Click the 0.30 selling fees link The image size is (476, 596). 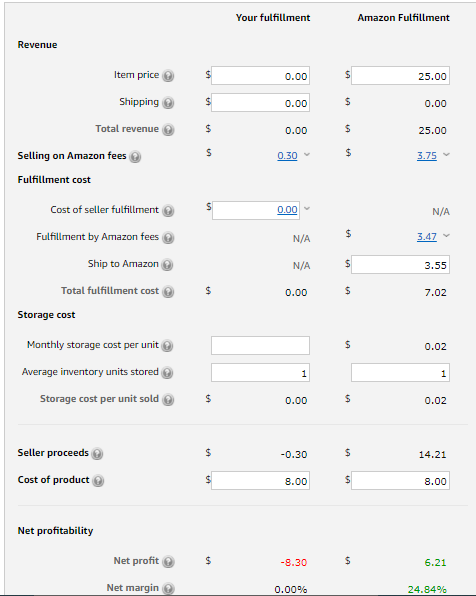pyautogui.click(x=287, y=156)
